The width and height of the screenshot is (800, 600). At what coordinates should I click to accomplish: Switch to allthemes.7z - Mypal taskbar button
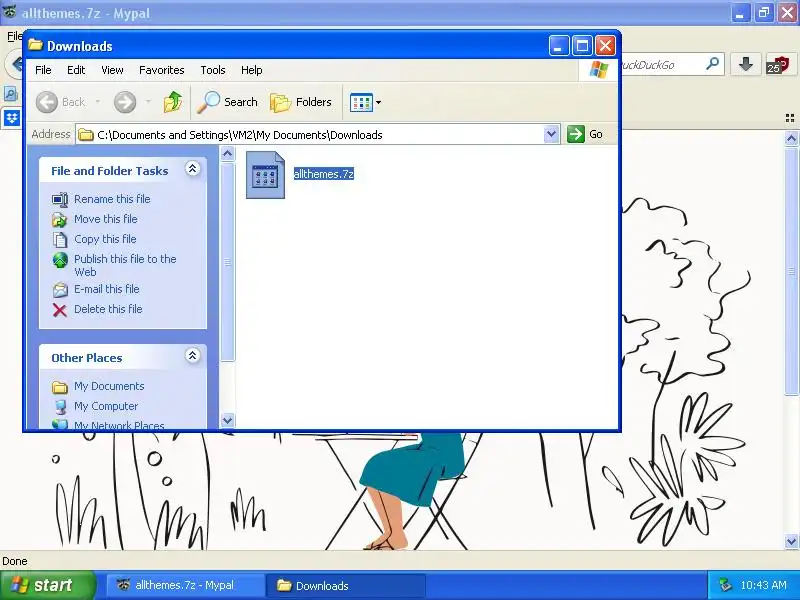pyautogui.click(x=184, y=585)
